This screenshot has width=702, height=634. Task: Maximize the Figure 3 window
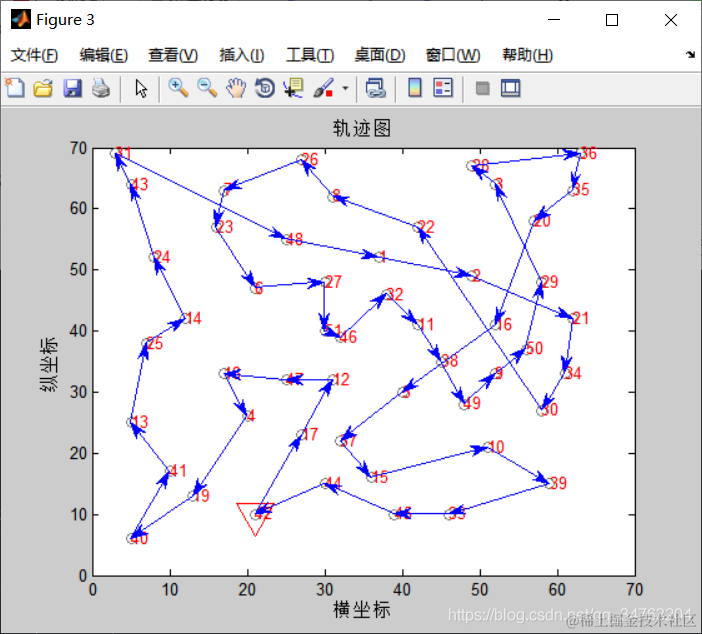coord(612,20)
